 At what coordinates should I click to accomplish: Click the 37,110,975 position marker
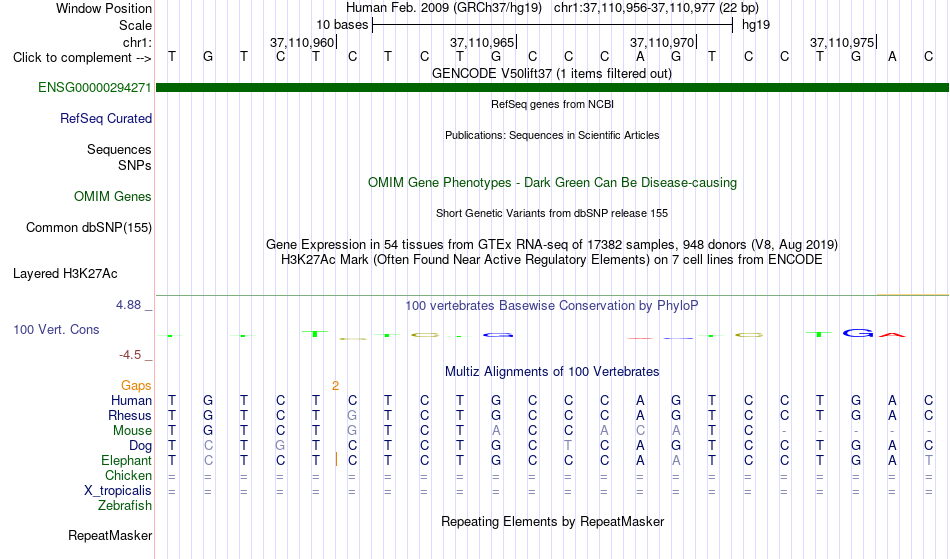[842, 42]
